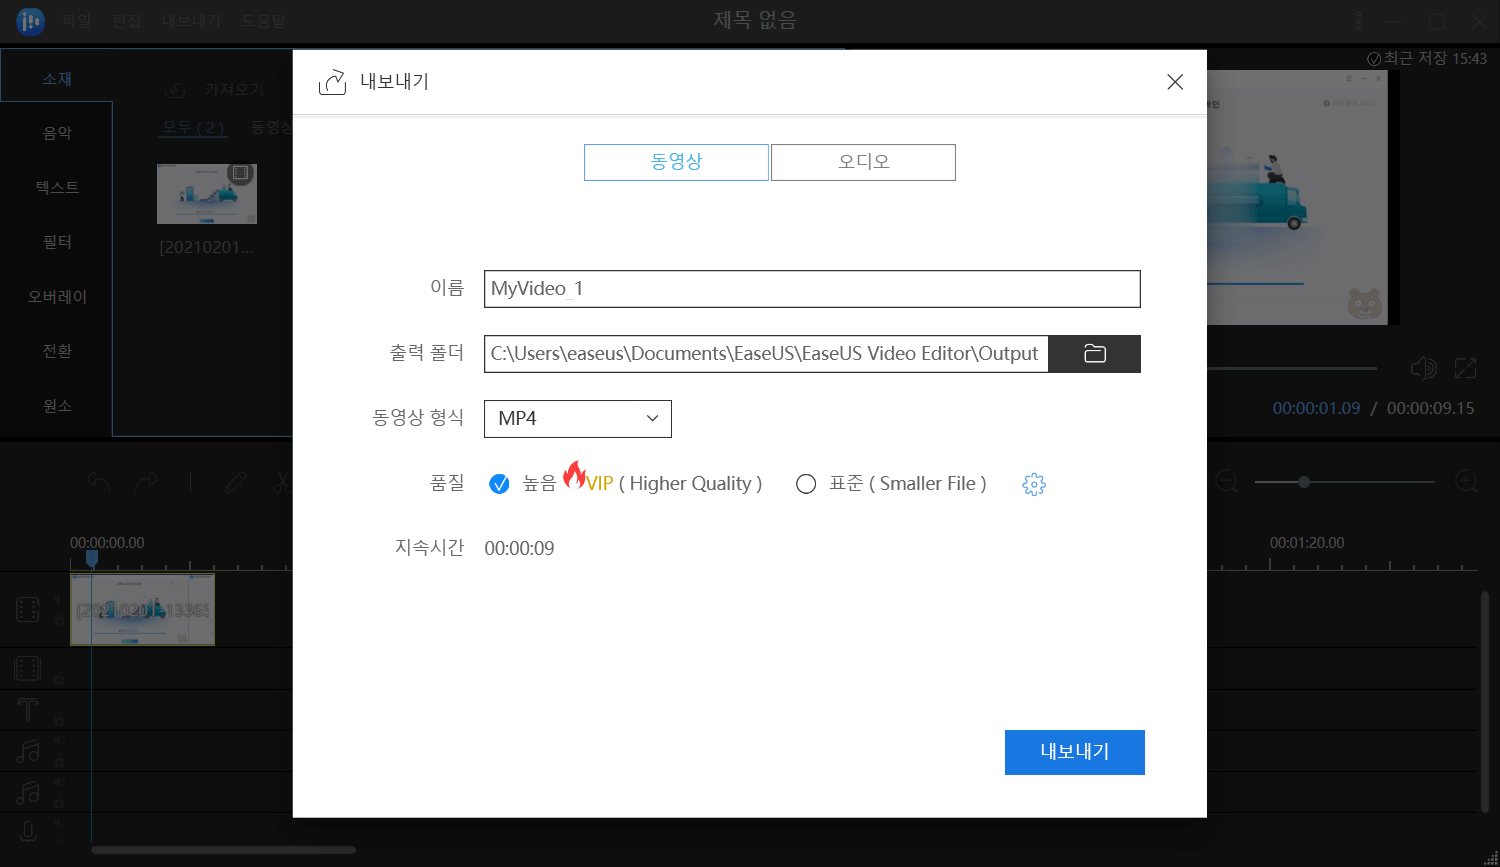Image resolution: width=1500 pixels, height=867 pixels.
Task: Open the output folder browser icon
Action: click(x=1094, y=353)
